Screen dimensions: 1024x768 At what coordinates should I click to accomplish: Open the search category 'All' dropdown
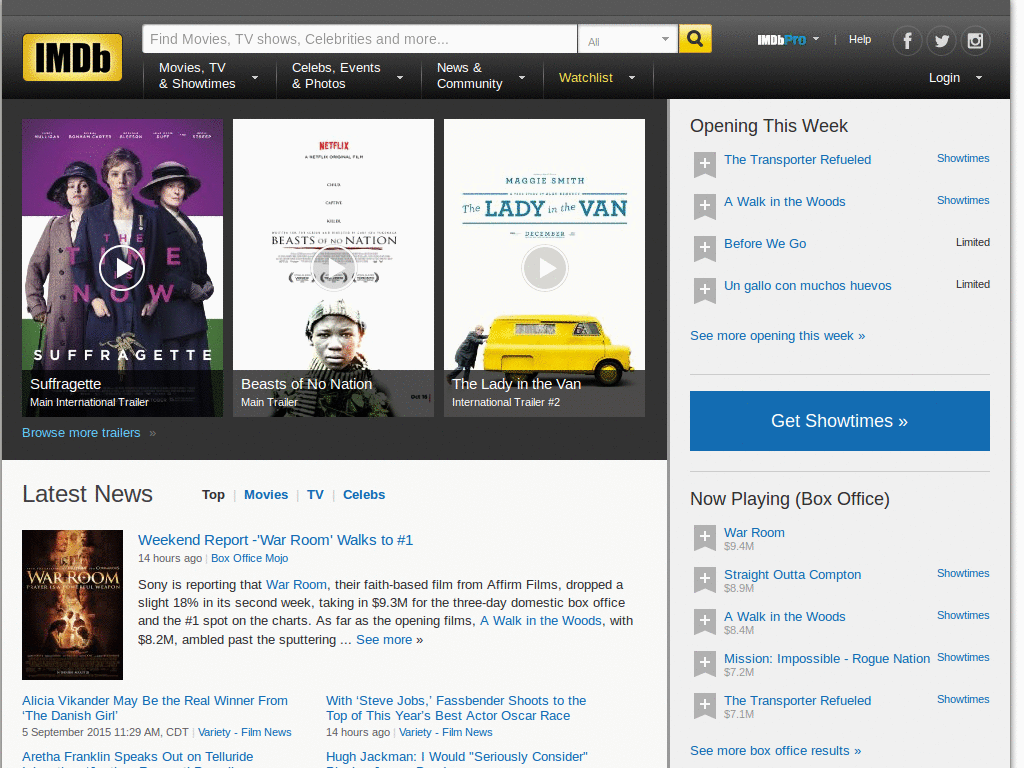pyautogui.click(x=628, y=40)
